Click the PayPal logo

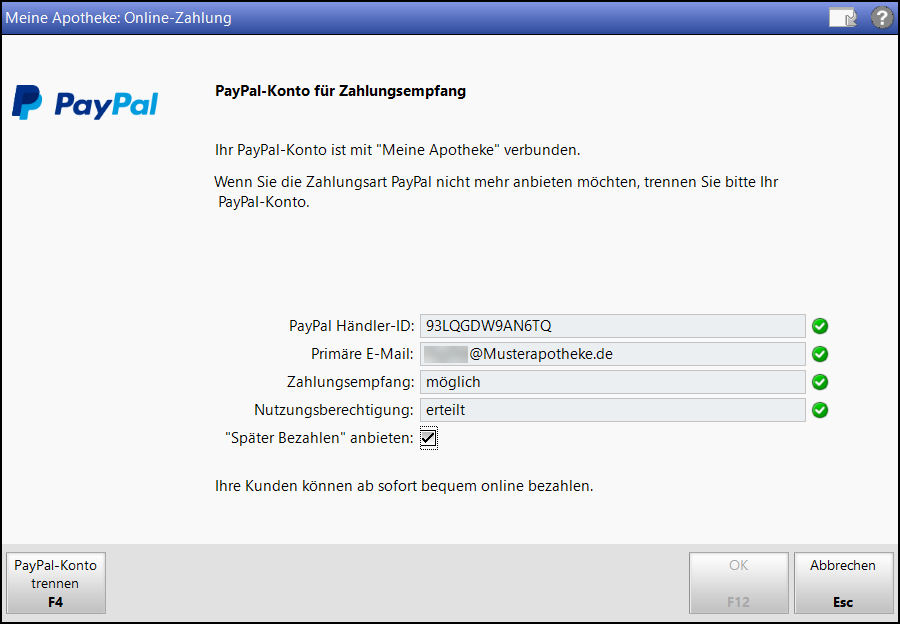[x=85, y=103]
